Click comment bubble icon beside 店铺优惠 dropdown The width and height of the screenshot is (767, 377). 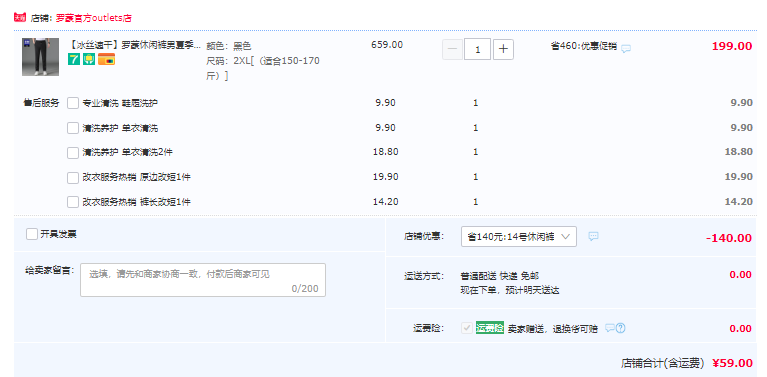[593, 236]
